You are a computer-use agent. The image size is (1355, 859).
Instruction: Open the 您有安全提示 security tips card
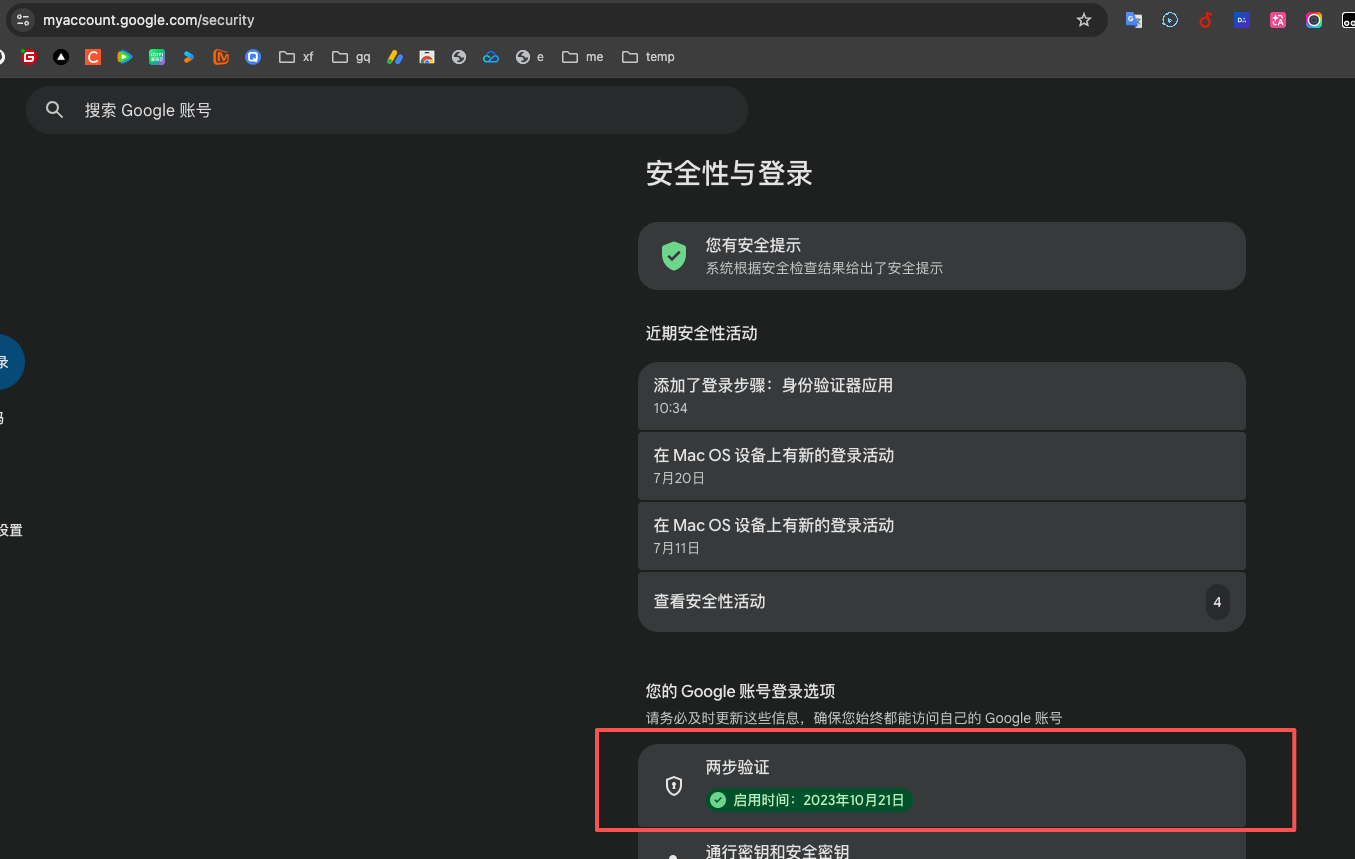(x=942, y=256)
